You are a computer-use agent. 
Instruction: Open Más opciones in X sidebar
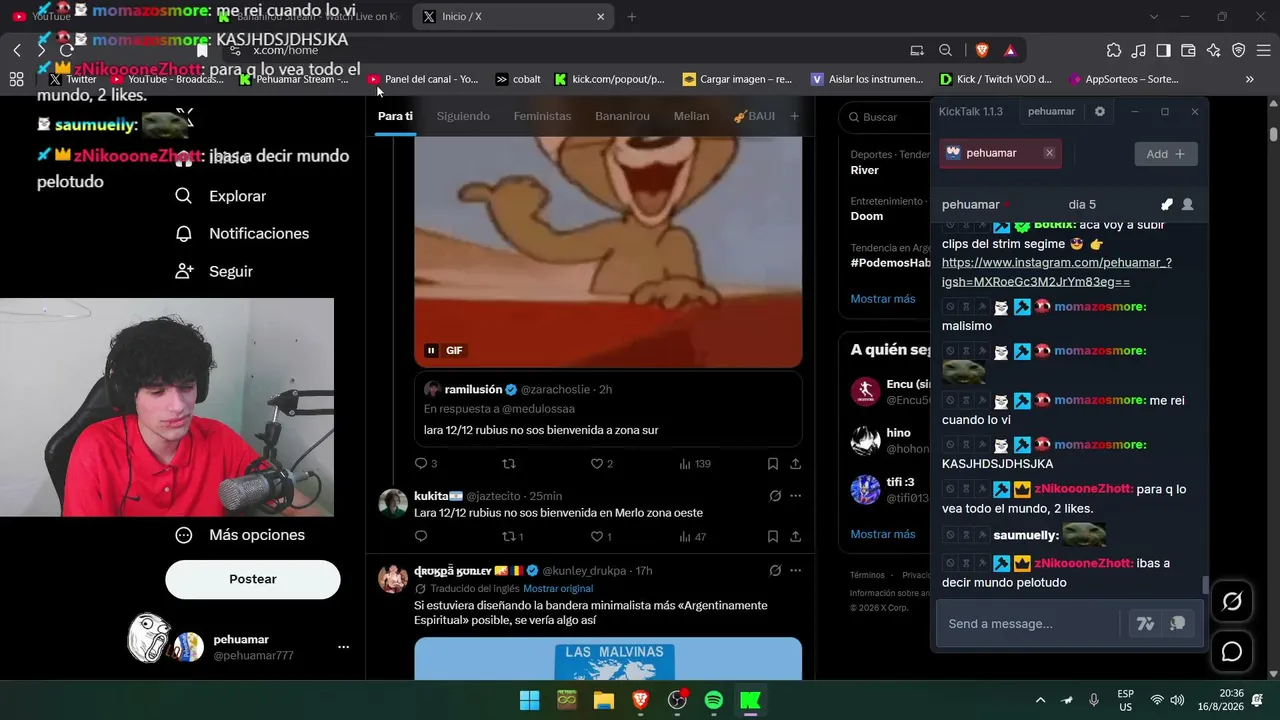point(240,535)
